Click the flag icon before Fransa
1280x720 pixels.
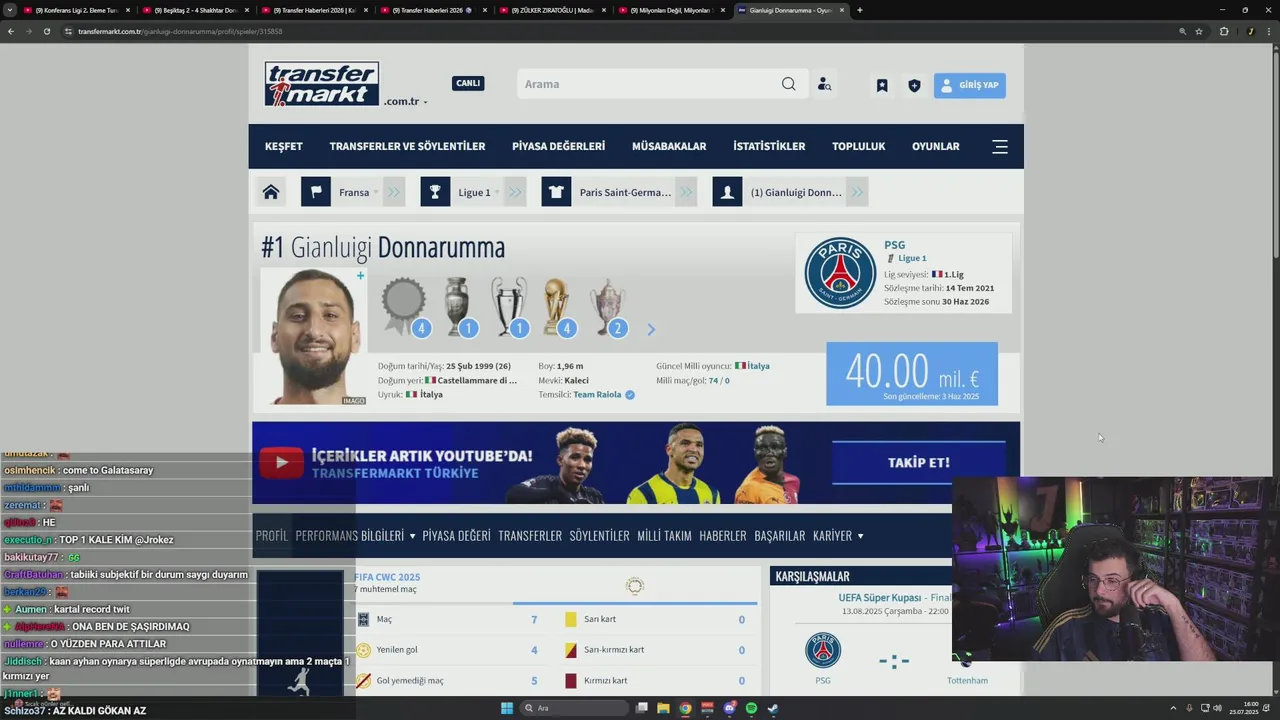coord(316,192)
